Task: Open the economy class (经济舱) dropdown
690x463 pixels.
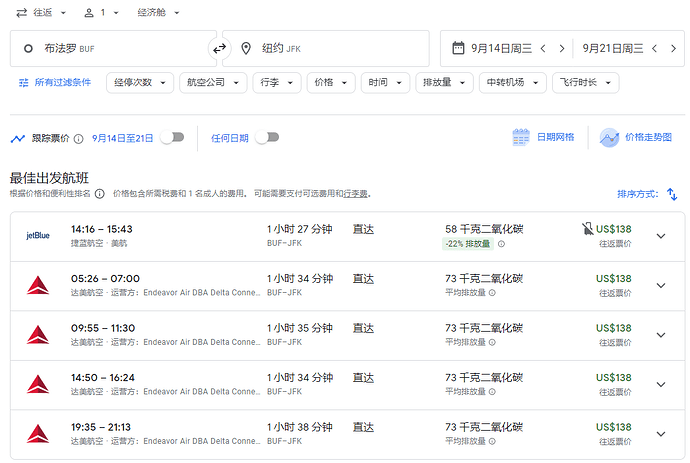Action: coord(159,13)
